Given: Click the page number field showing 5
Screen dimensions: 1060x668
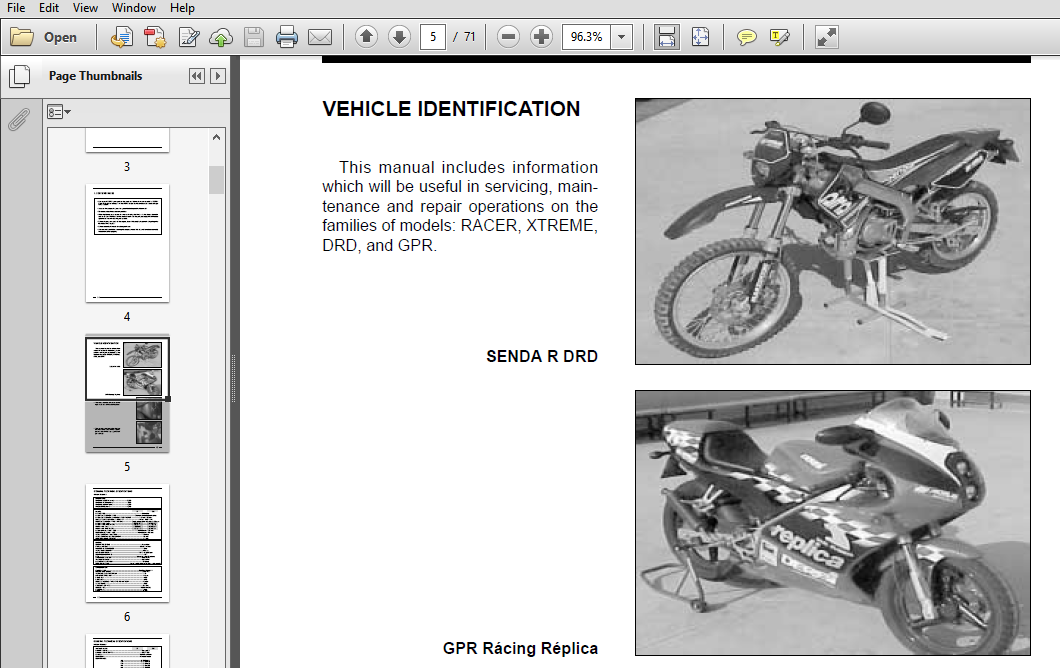Looking at the screenshot, I should point(433,37).
